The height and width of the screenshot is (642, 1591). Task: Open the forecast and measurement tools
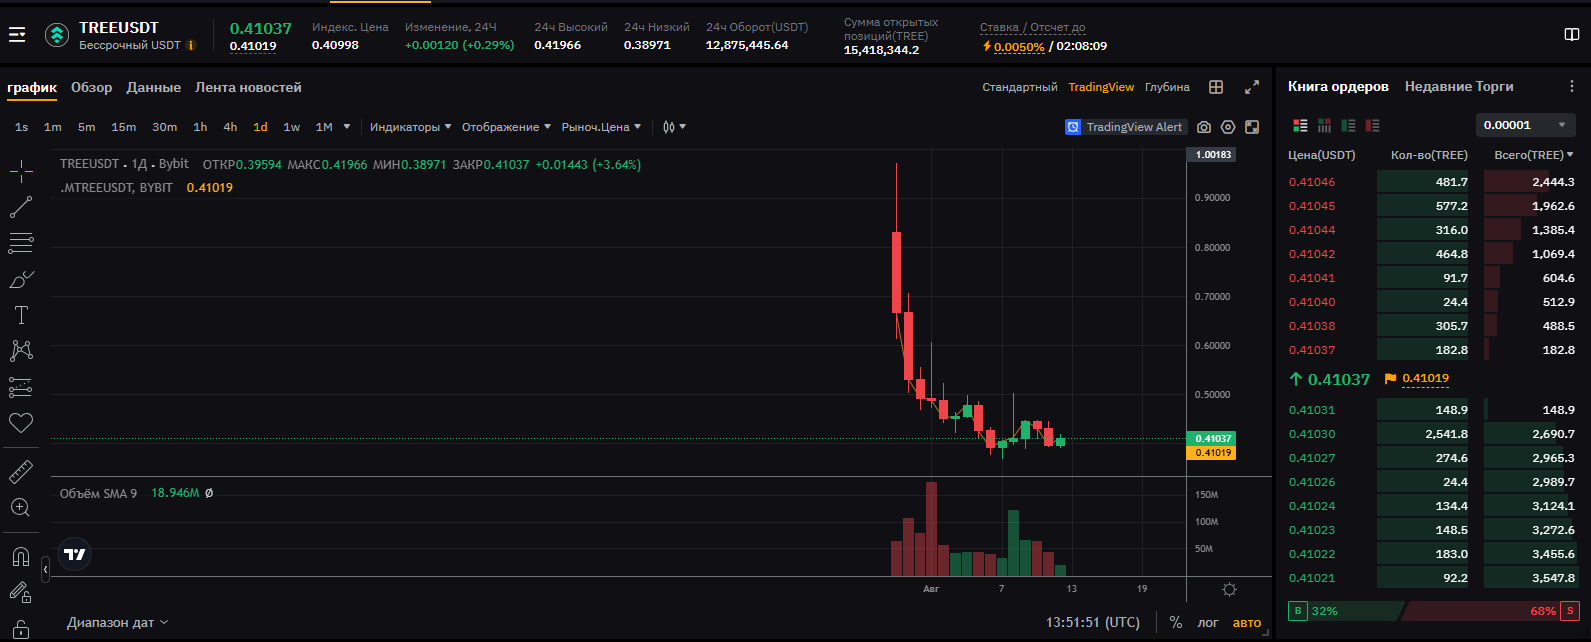pyautogui.click(x=21, y=387)
